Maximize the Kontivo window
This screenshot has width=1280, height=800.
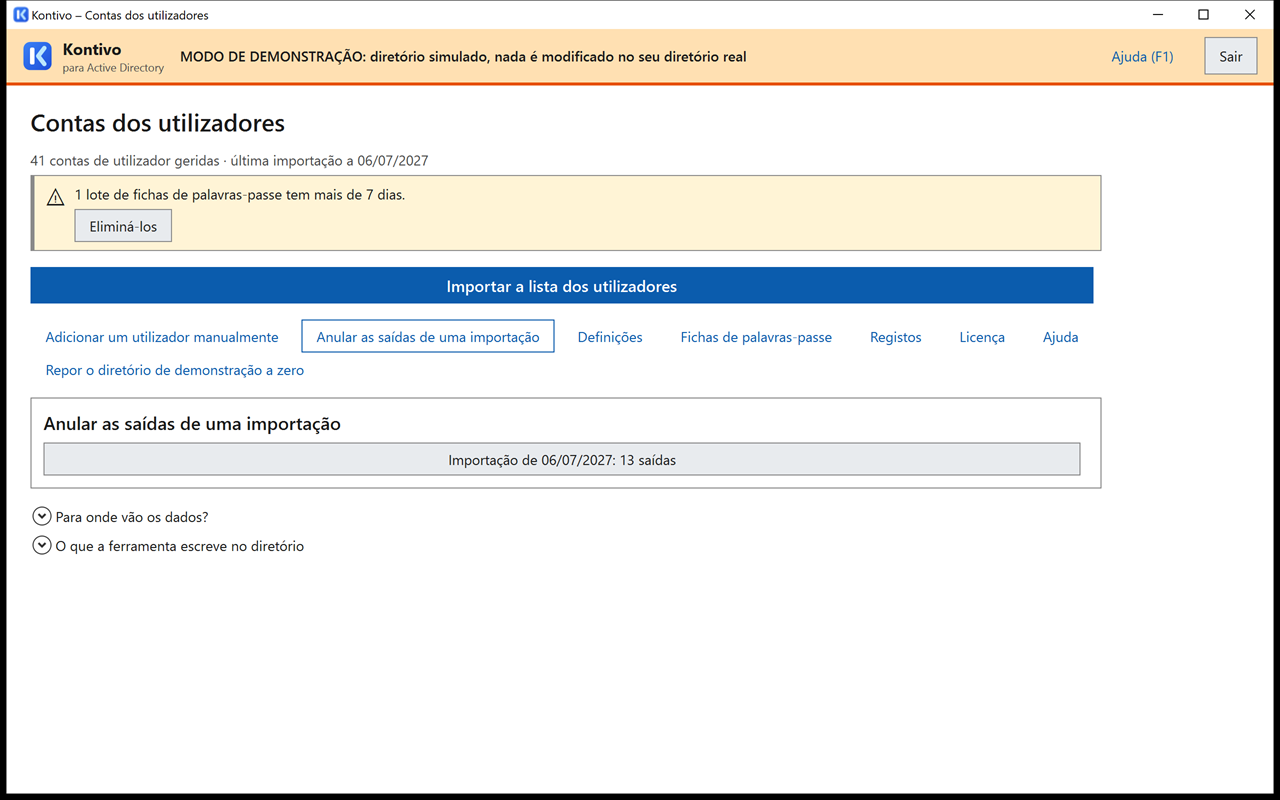pyautogui.click(x=1204, y=15)
